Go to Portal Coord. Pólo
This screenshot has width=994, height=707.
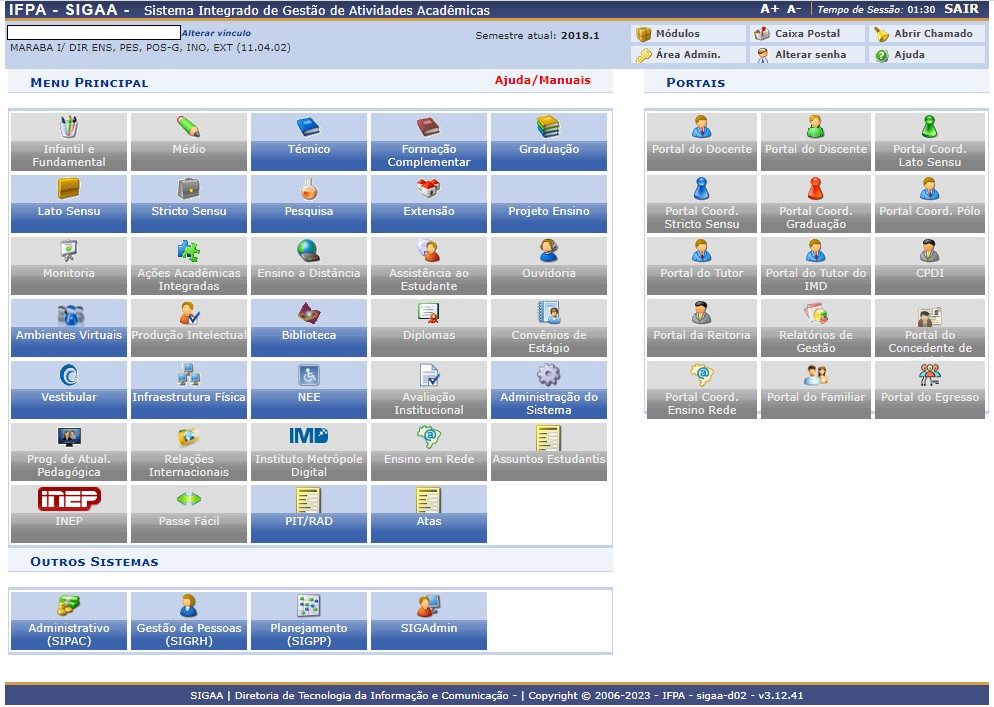tap(930, 204)
